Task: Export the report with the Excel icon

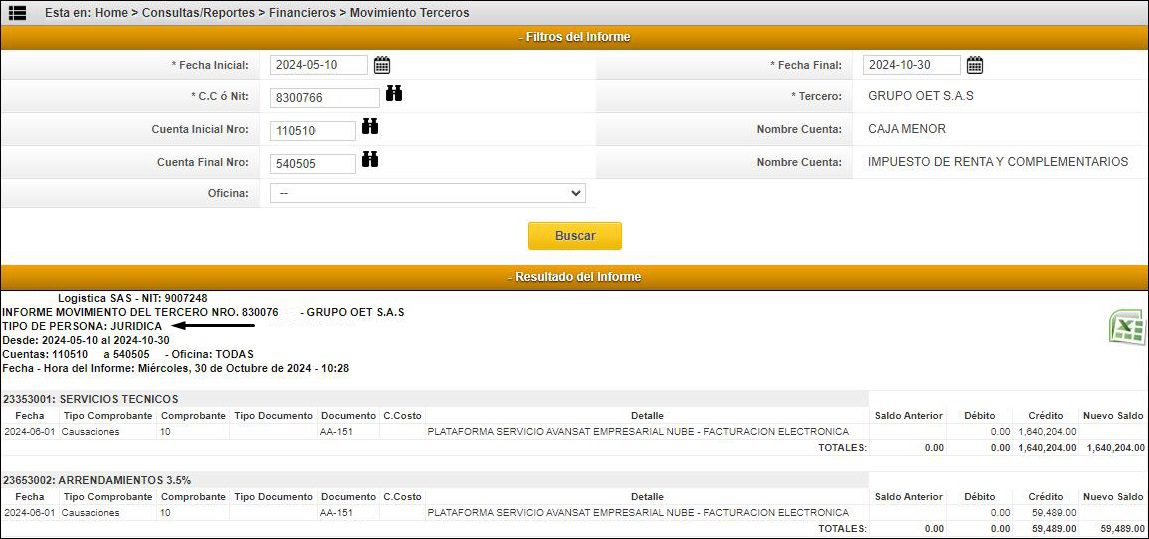Action: click(1126, 327)
